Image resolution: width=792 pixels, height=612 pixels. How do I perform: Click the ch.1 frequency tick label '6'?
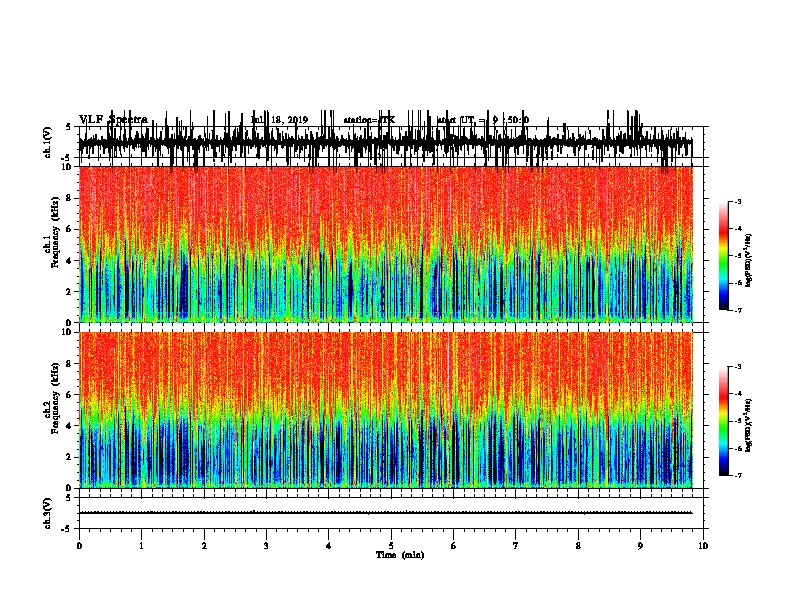tap(70, 229)
